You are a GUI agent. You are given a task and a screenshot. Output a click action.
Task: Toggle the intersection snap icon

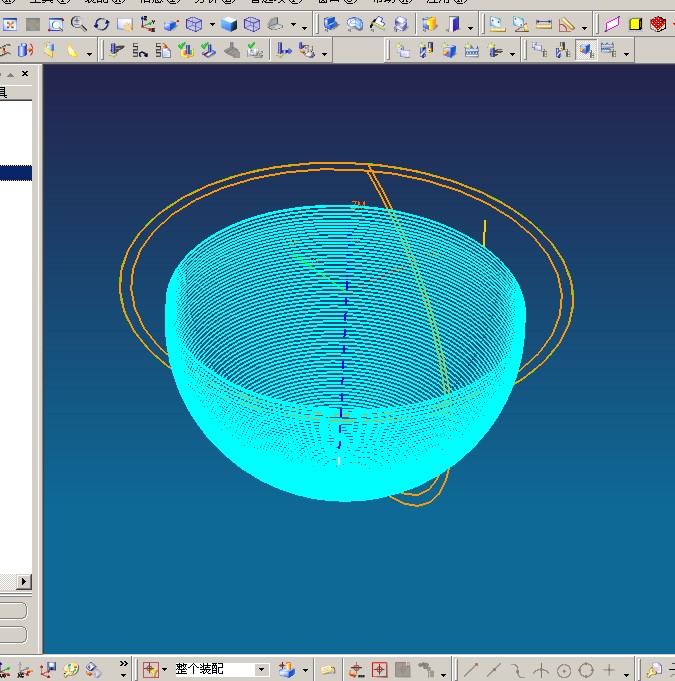pos(540,670)
